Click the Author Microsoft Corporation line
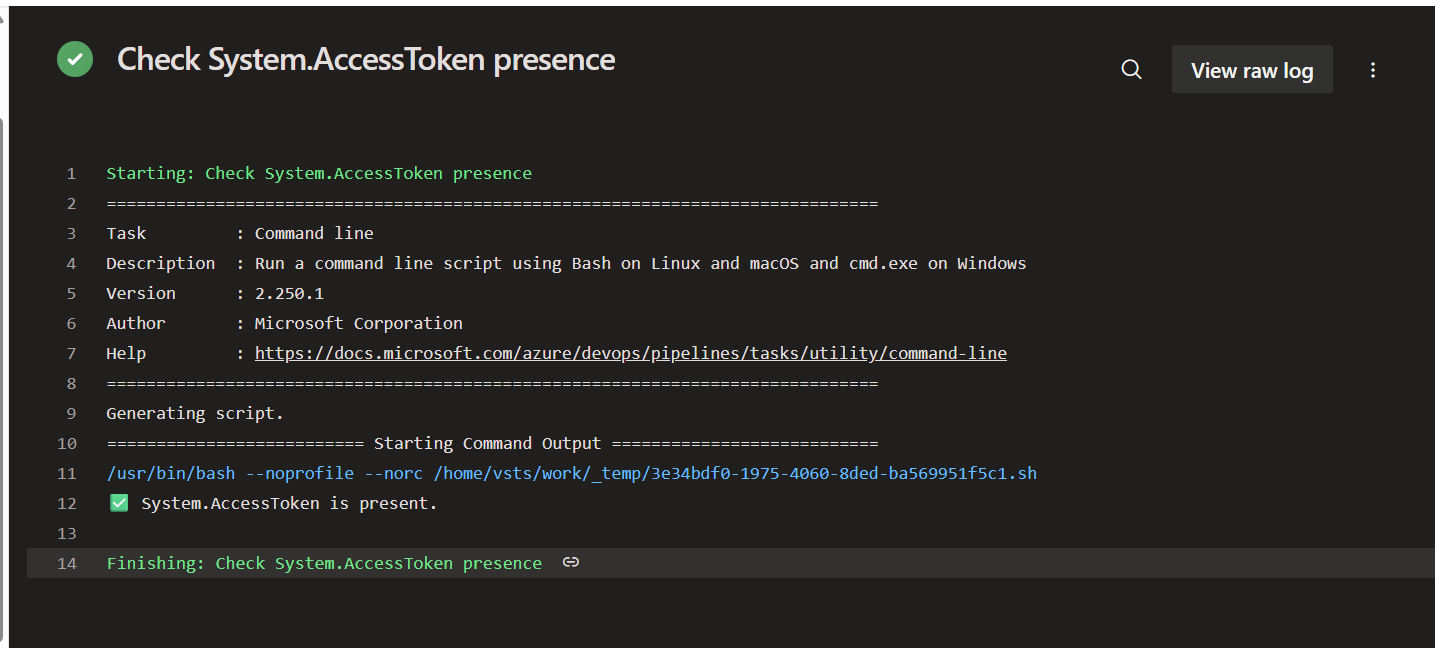This screenshot has height=648, width=1435. click(284, 323)
